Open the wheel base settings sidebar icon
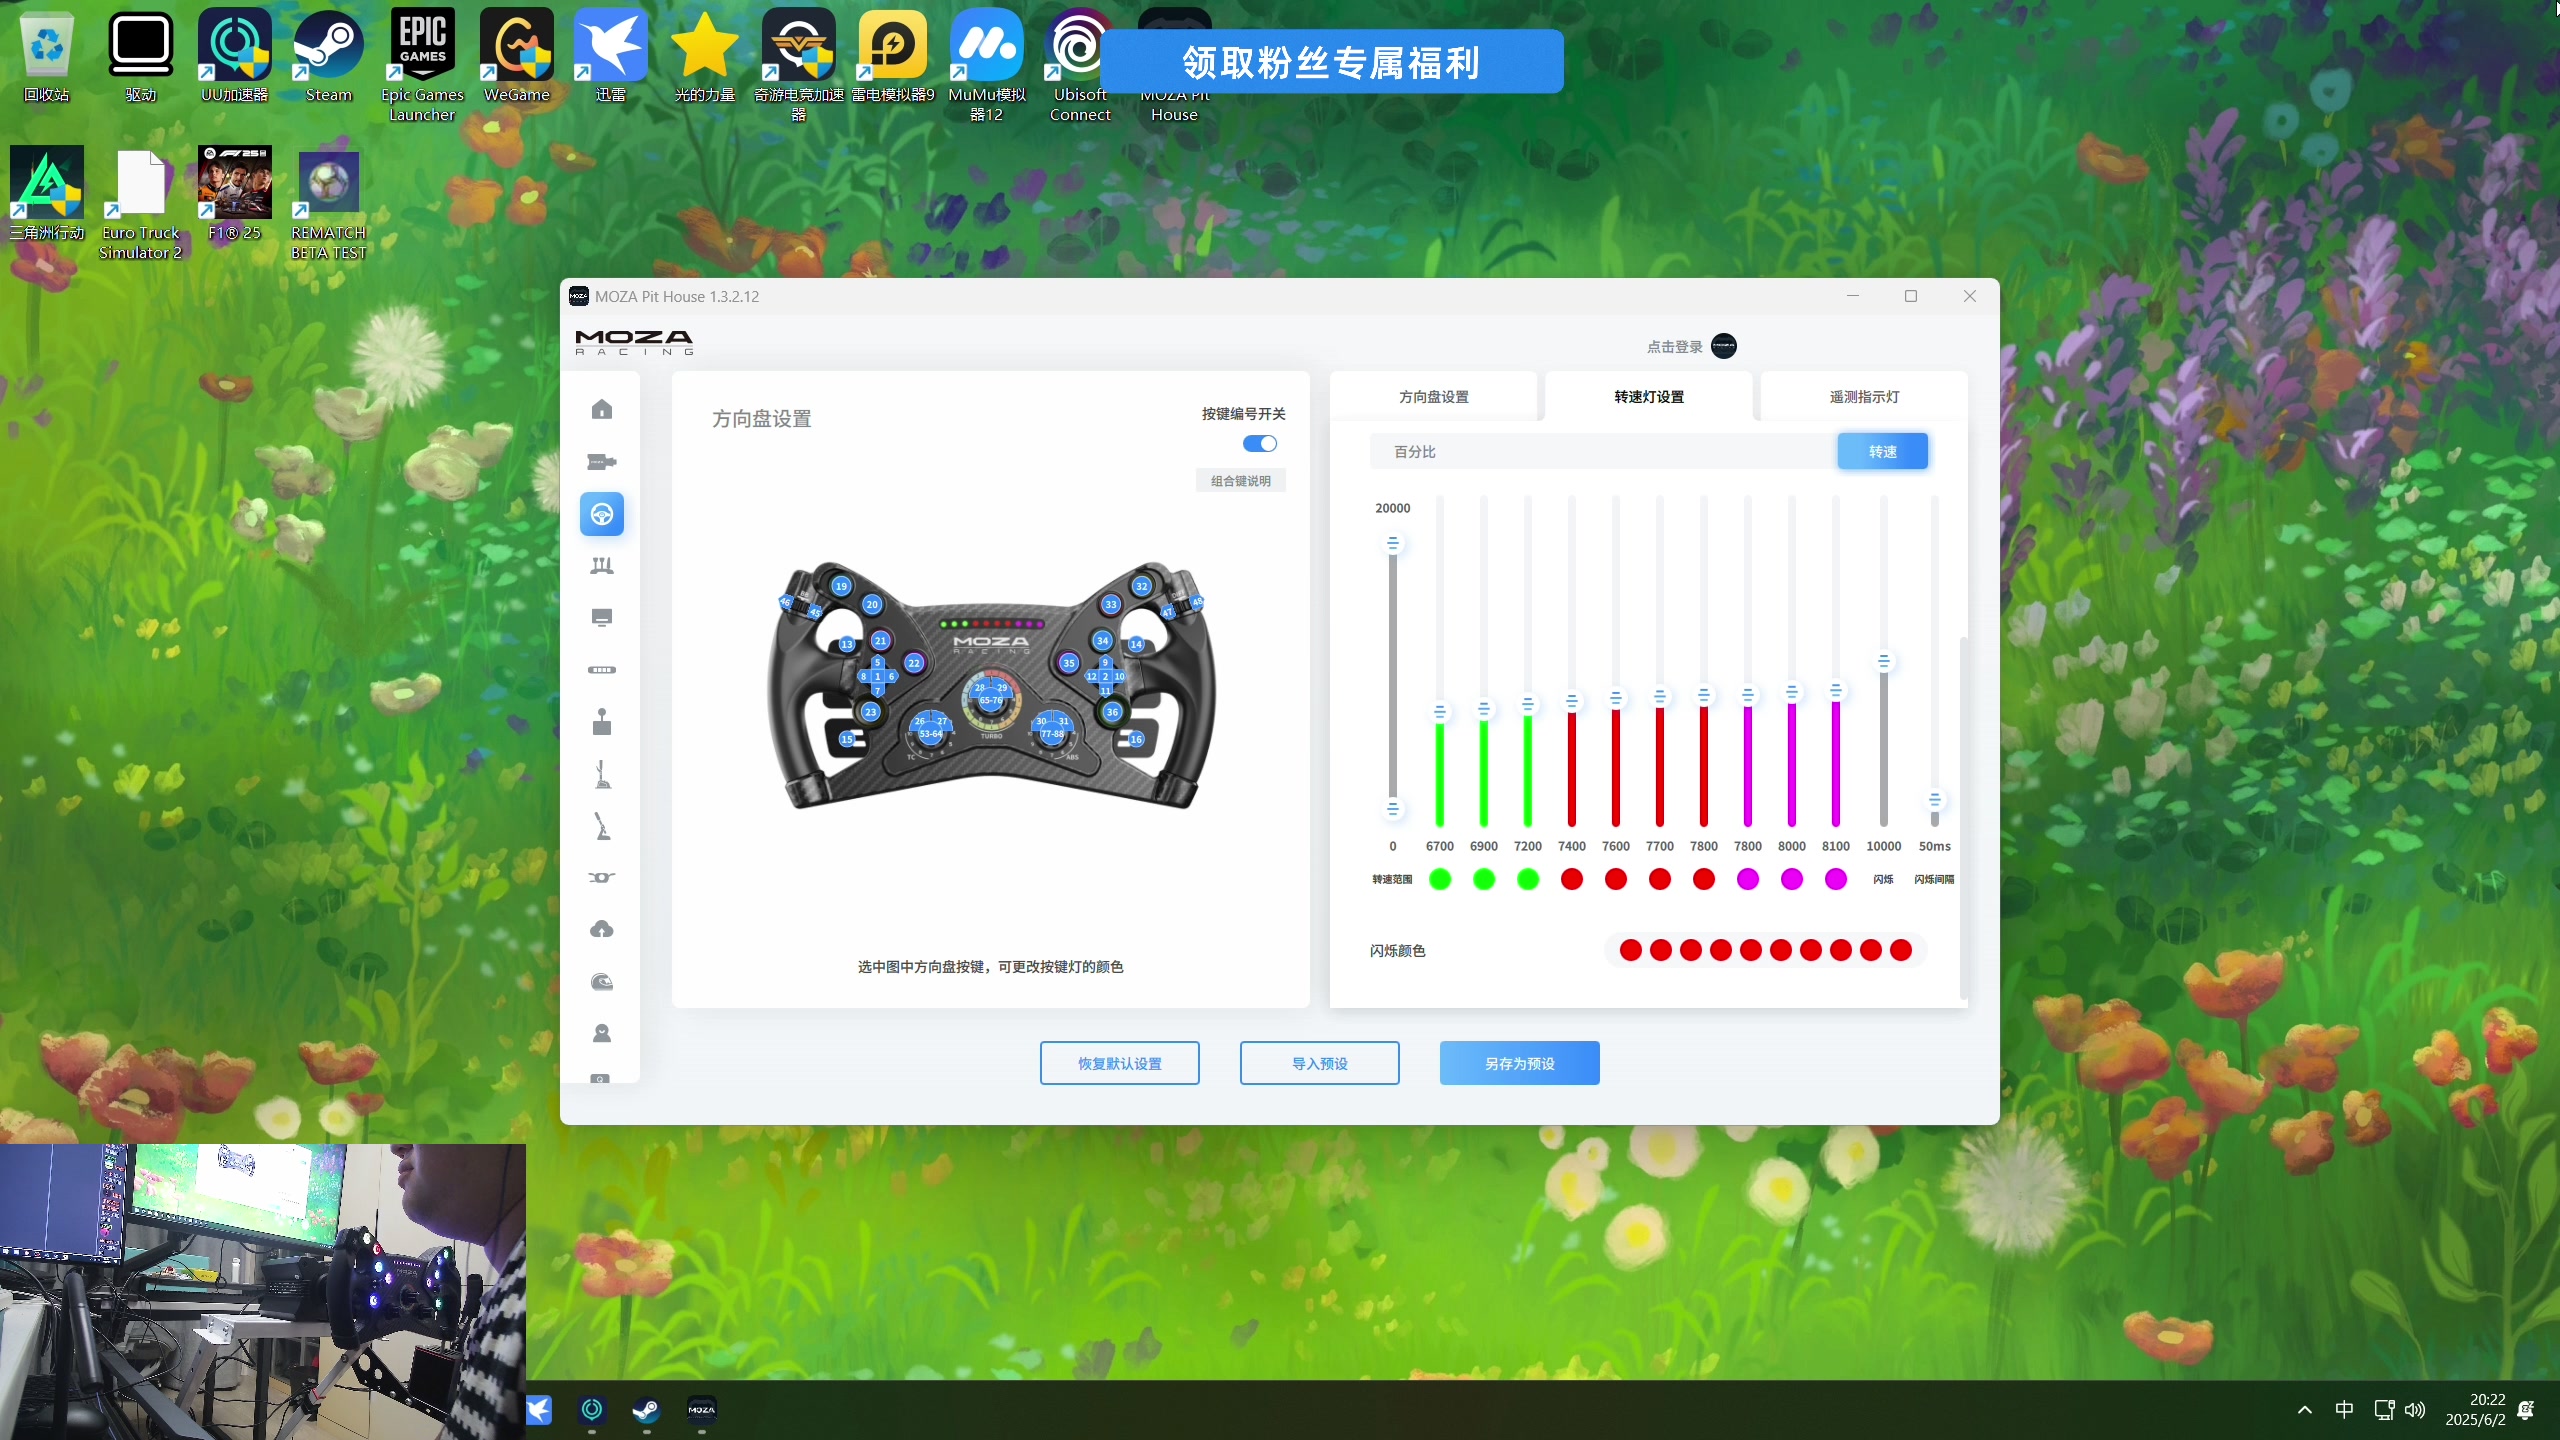2560x1440 pixels. pyautogui.click(x=601, y=461)
